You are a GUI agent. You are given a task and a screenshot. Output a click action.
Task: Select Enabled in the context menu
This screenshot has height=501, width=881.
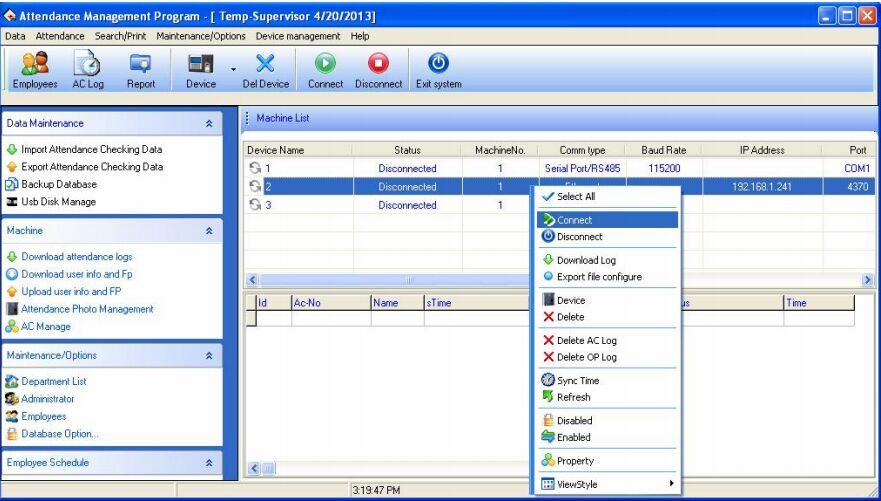point(574,437)
